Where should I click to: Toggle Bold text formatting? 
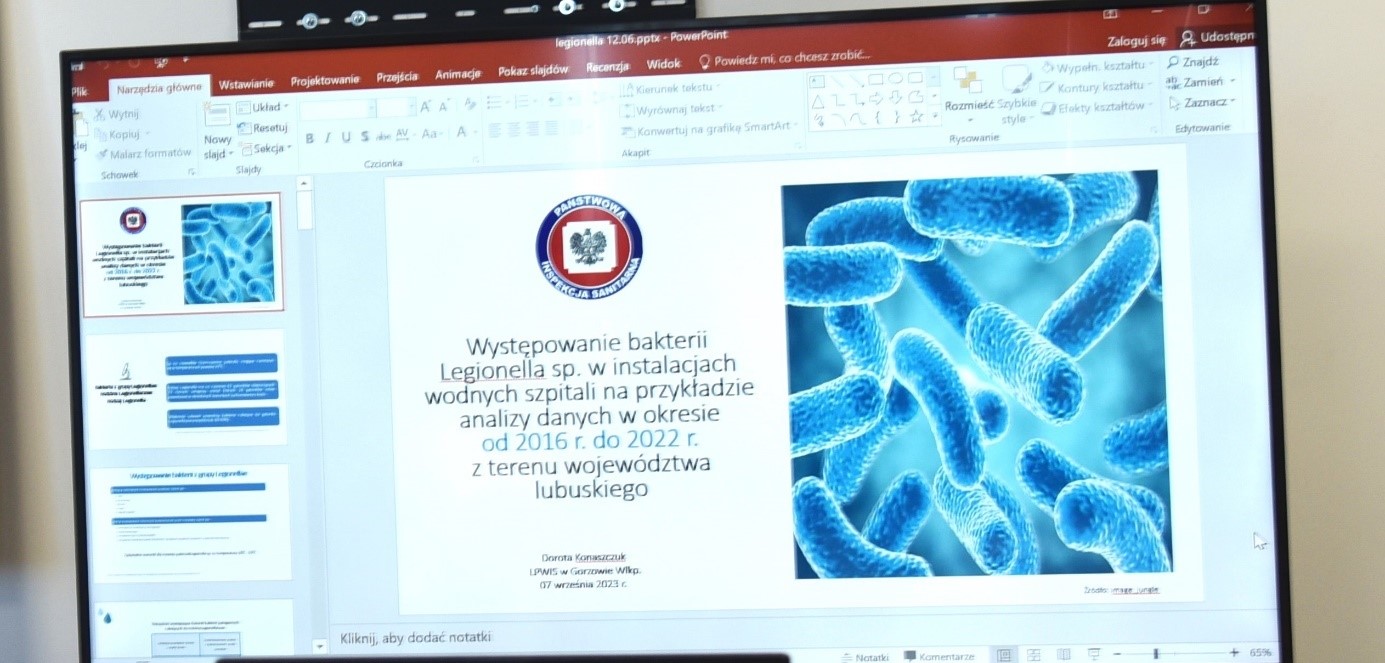(x=309, y=138)
